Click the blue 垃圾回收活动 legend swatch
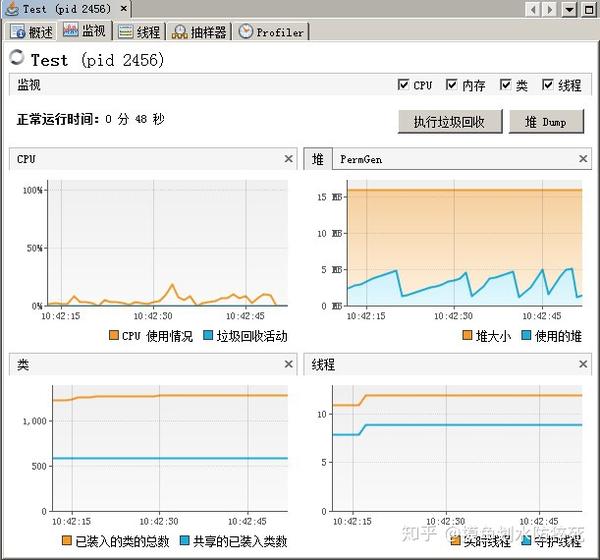The height and width of the screenshot is (560, 600). (x=208, y=335)
